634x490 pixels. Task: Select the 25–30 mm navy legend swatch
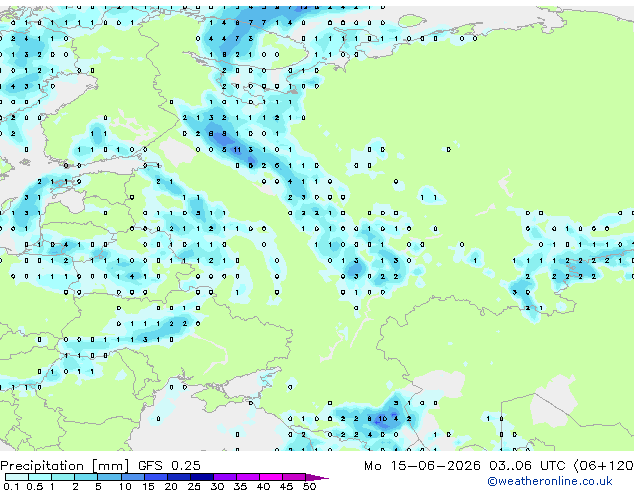point(201,477)
